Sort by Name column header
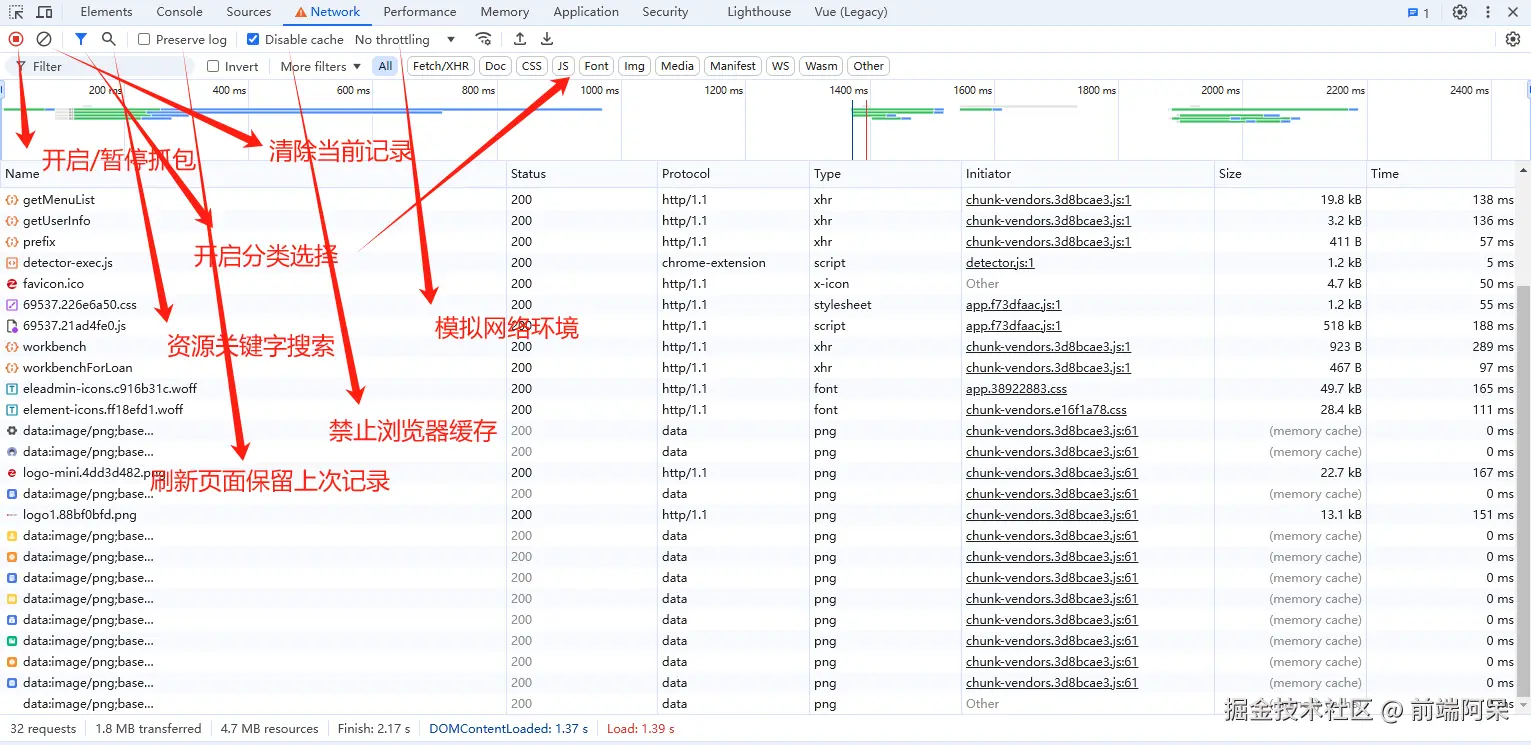The image size is (1531, 745). coord(253,173)
